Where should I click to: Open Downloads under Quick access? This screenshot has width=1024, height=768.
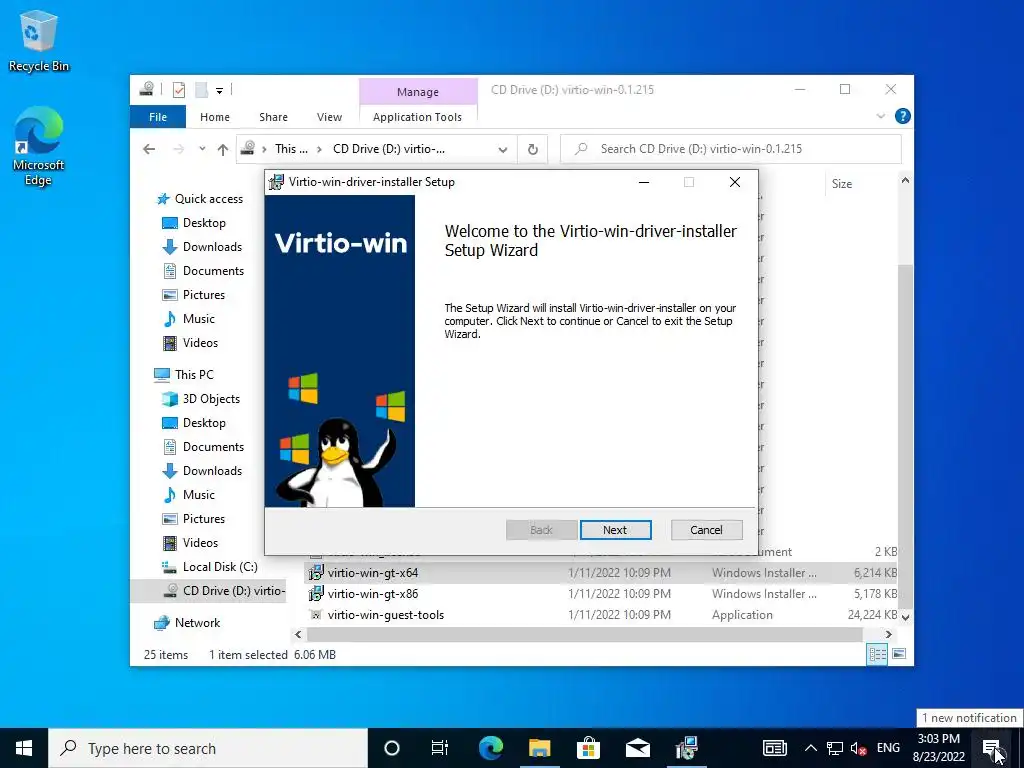click(x=202, y=247)
